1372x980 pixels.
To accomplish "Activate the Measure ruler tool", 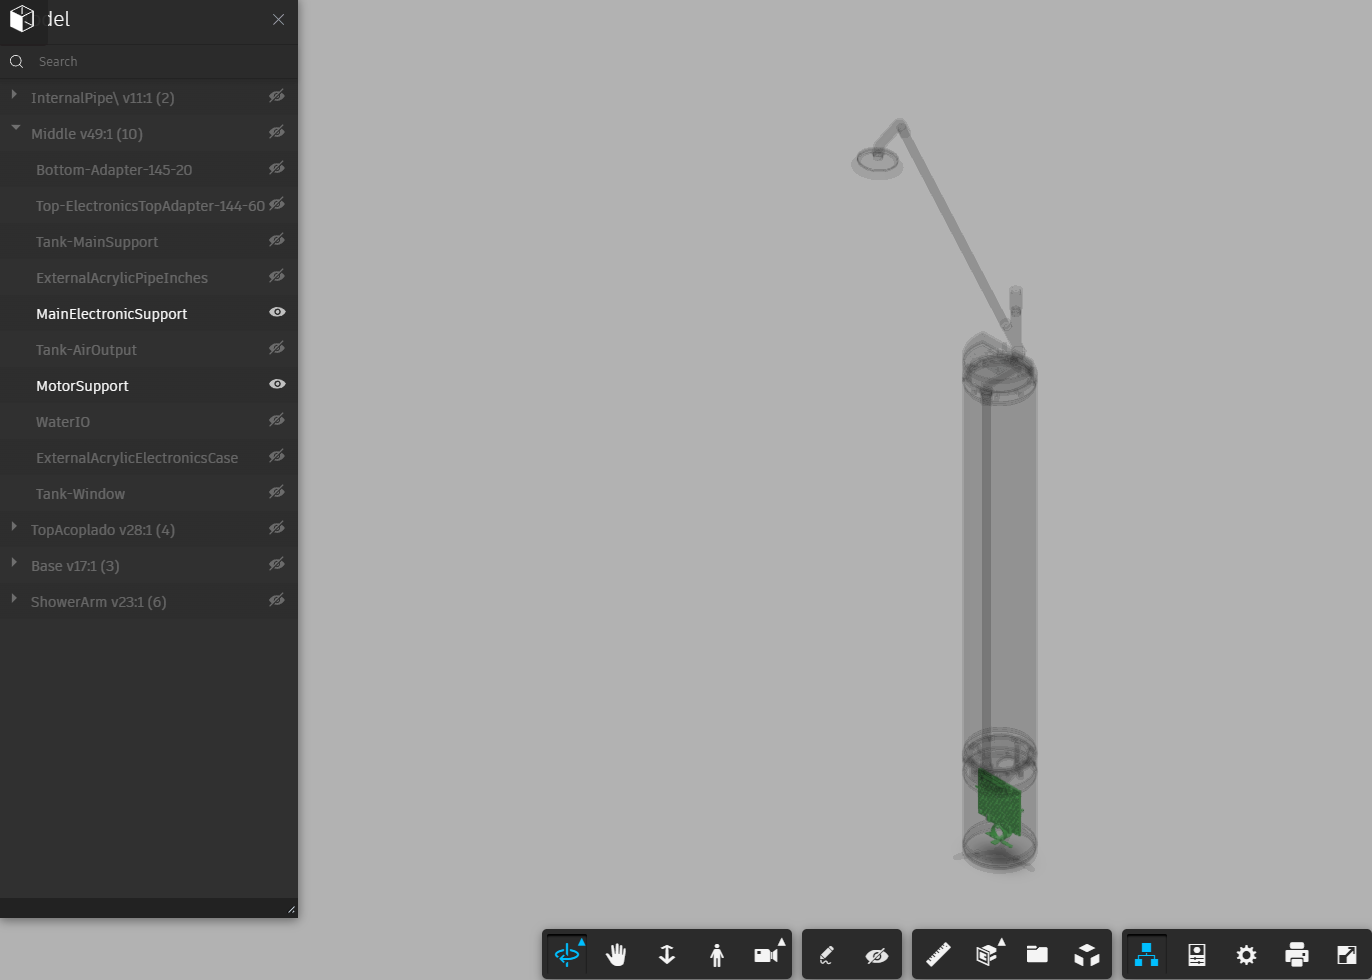I will click(937, 955).
